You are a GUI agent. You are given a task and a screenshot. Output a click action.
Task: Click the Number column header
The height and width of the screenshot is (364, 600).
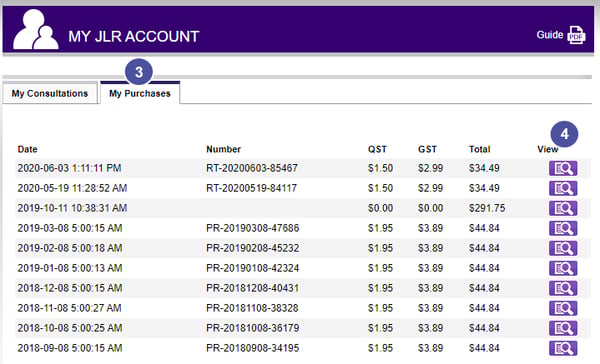[223, 149]
